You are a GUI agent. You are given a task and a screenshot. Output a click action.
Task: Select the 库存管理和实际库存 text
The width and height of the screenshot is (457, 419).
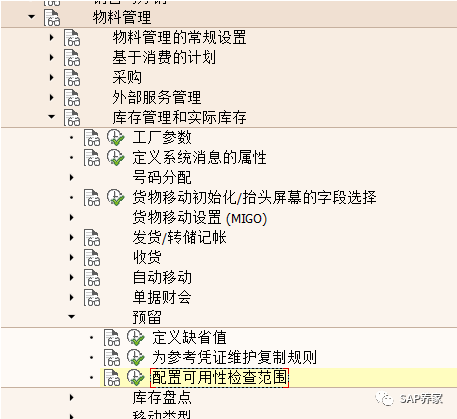(x=179, y=117)
